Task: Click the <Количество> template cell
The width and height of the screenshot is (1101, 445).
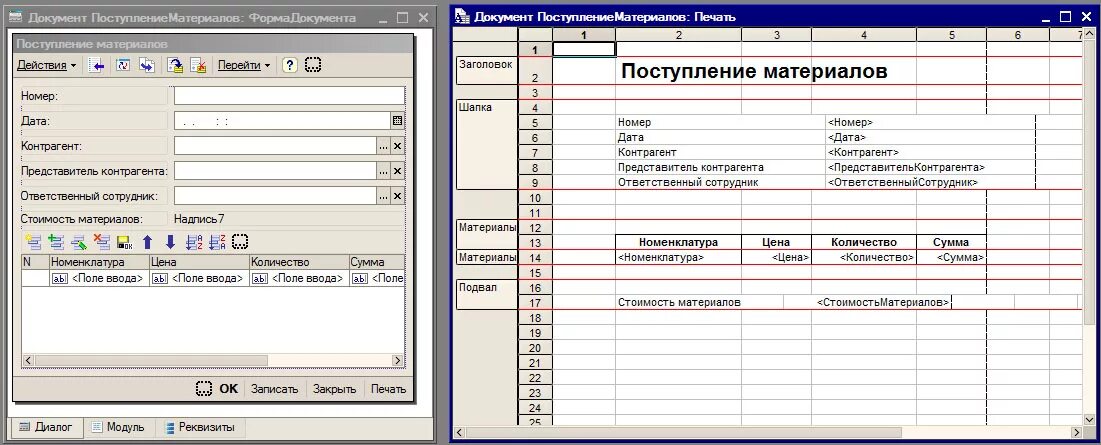Action: tap(864, 258)
